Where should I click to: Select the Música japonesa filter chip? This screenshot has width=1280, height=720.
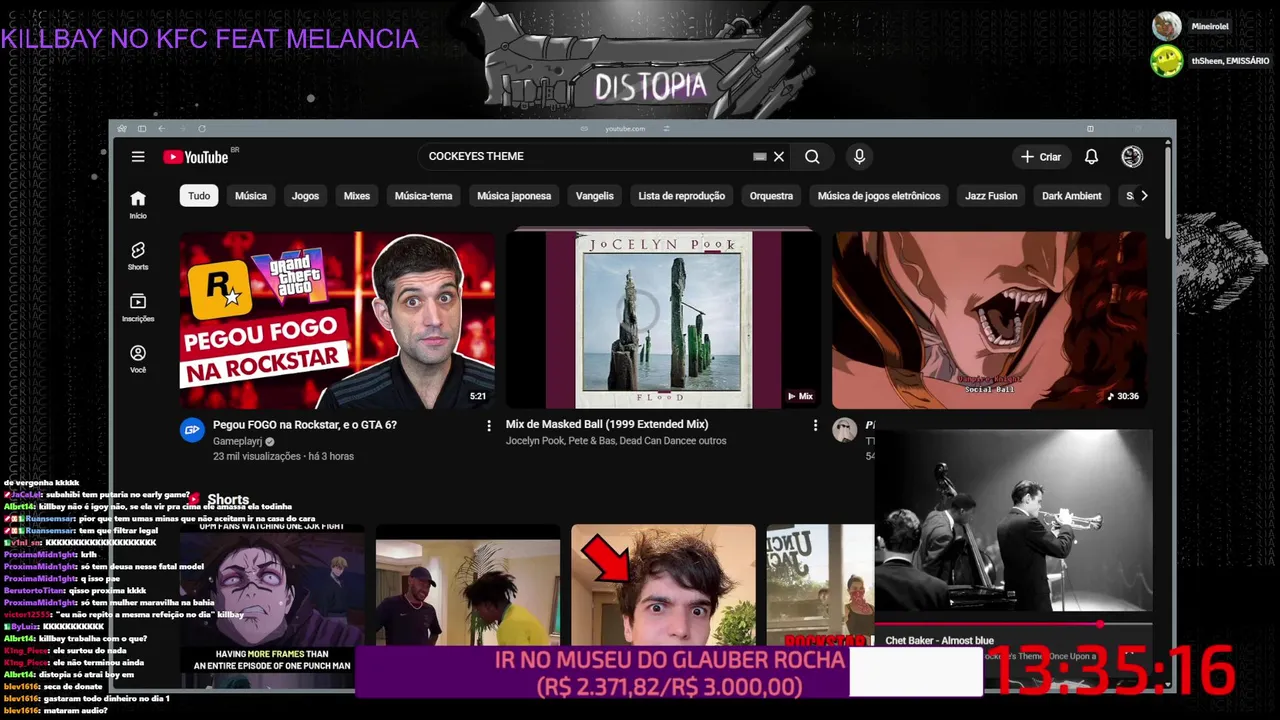(514, 196)
